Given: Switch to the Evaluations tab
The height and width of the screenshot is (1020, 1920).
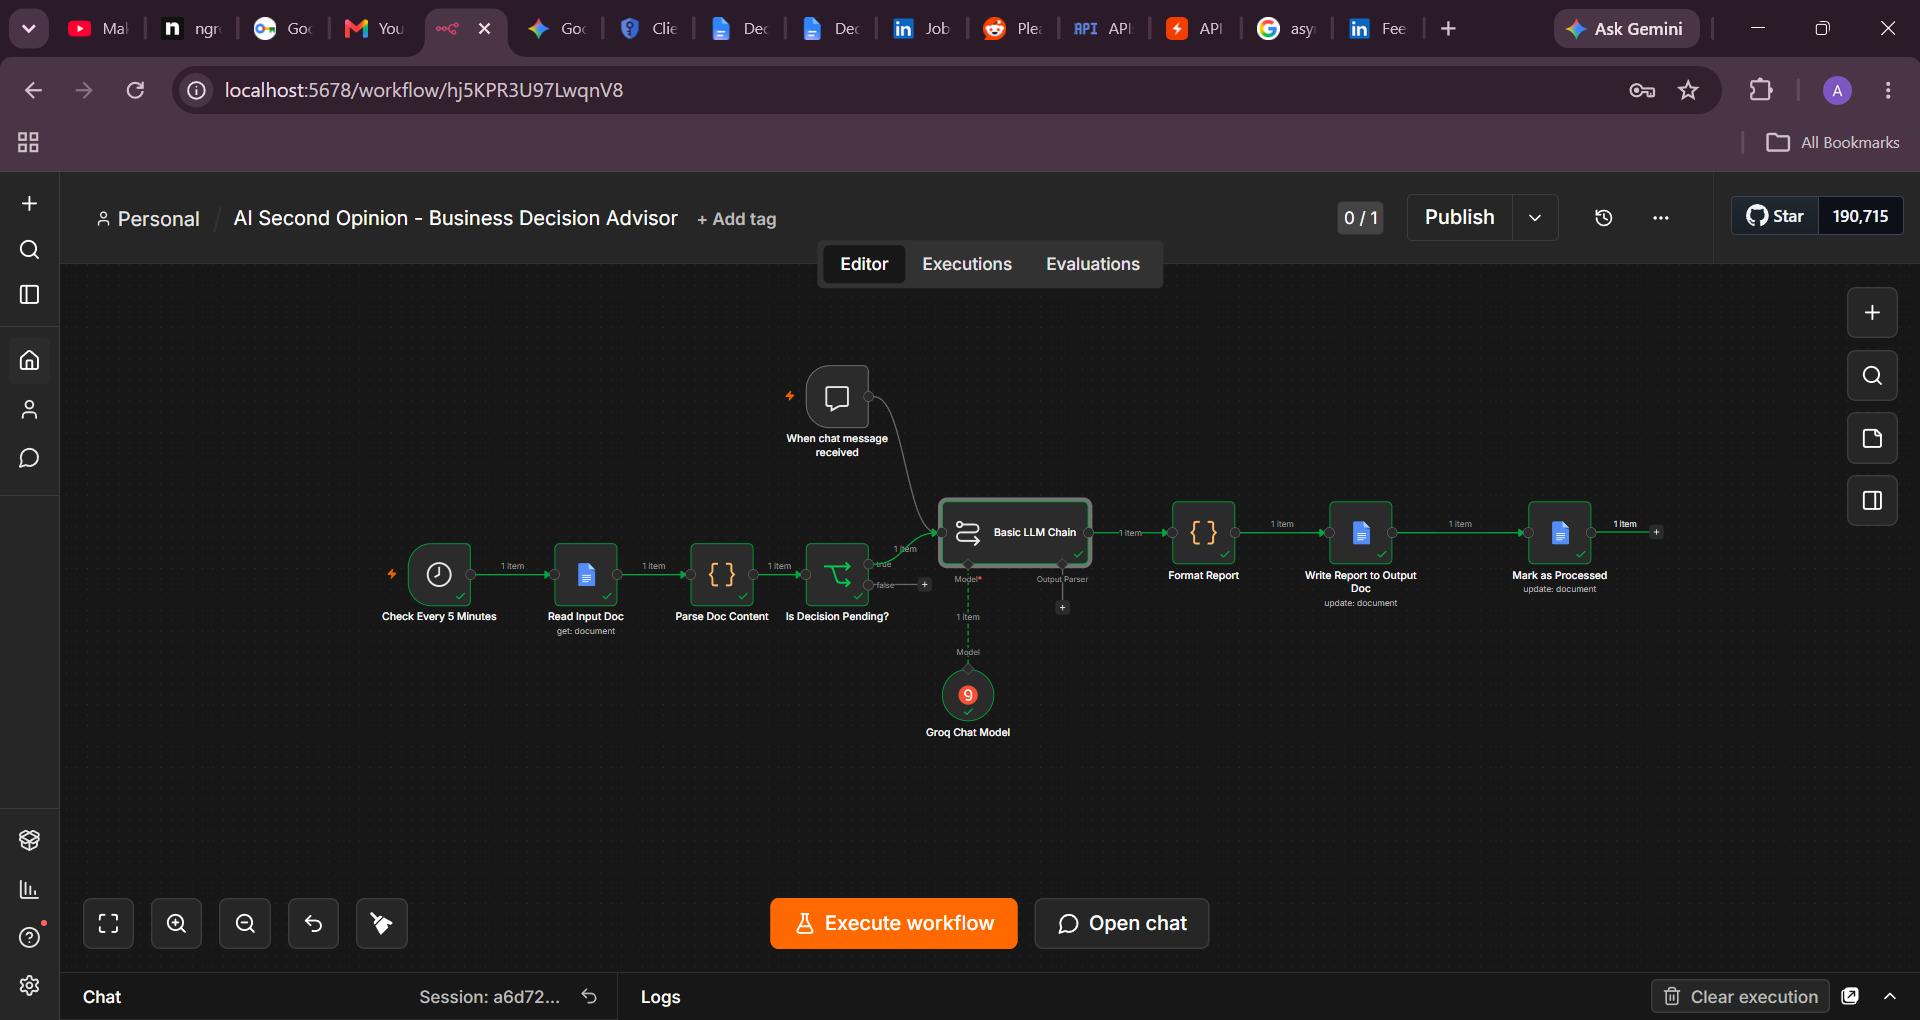Looking at the screenshot, I should [x=1093, y=264].
